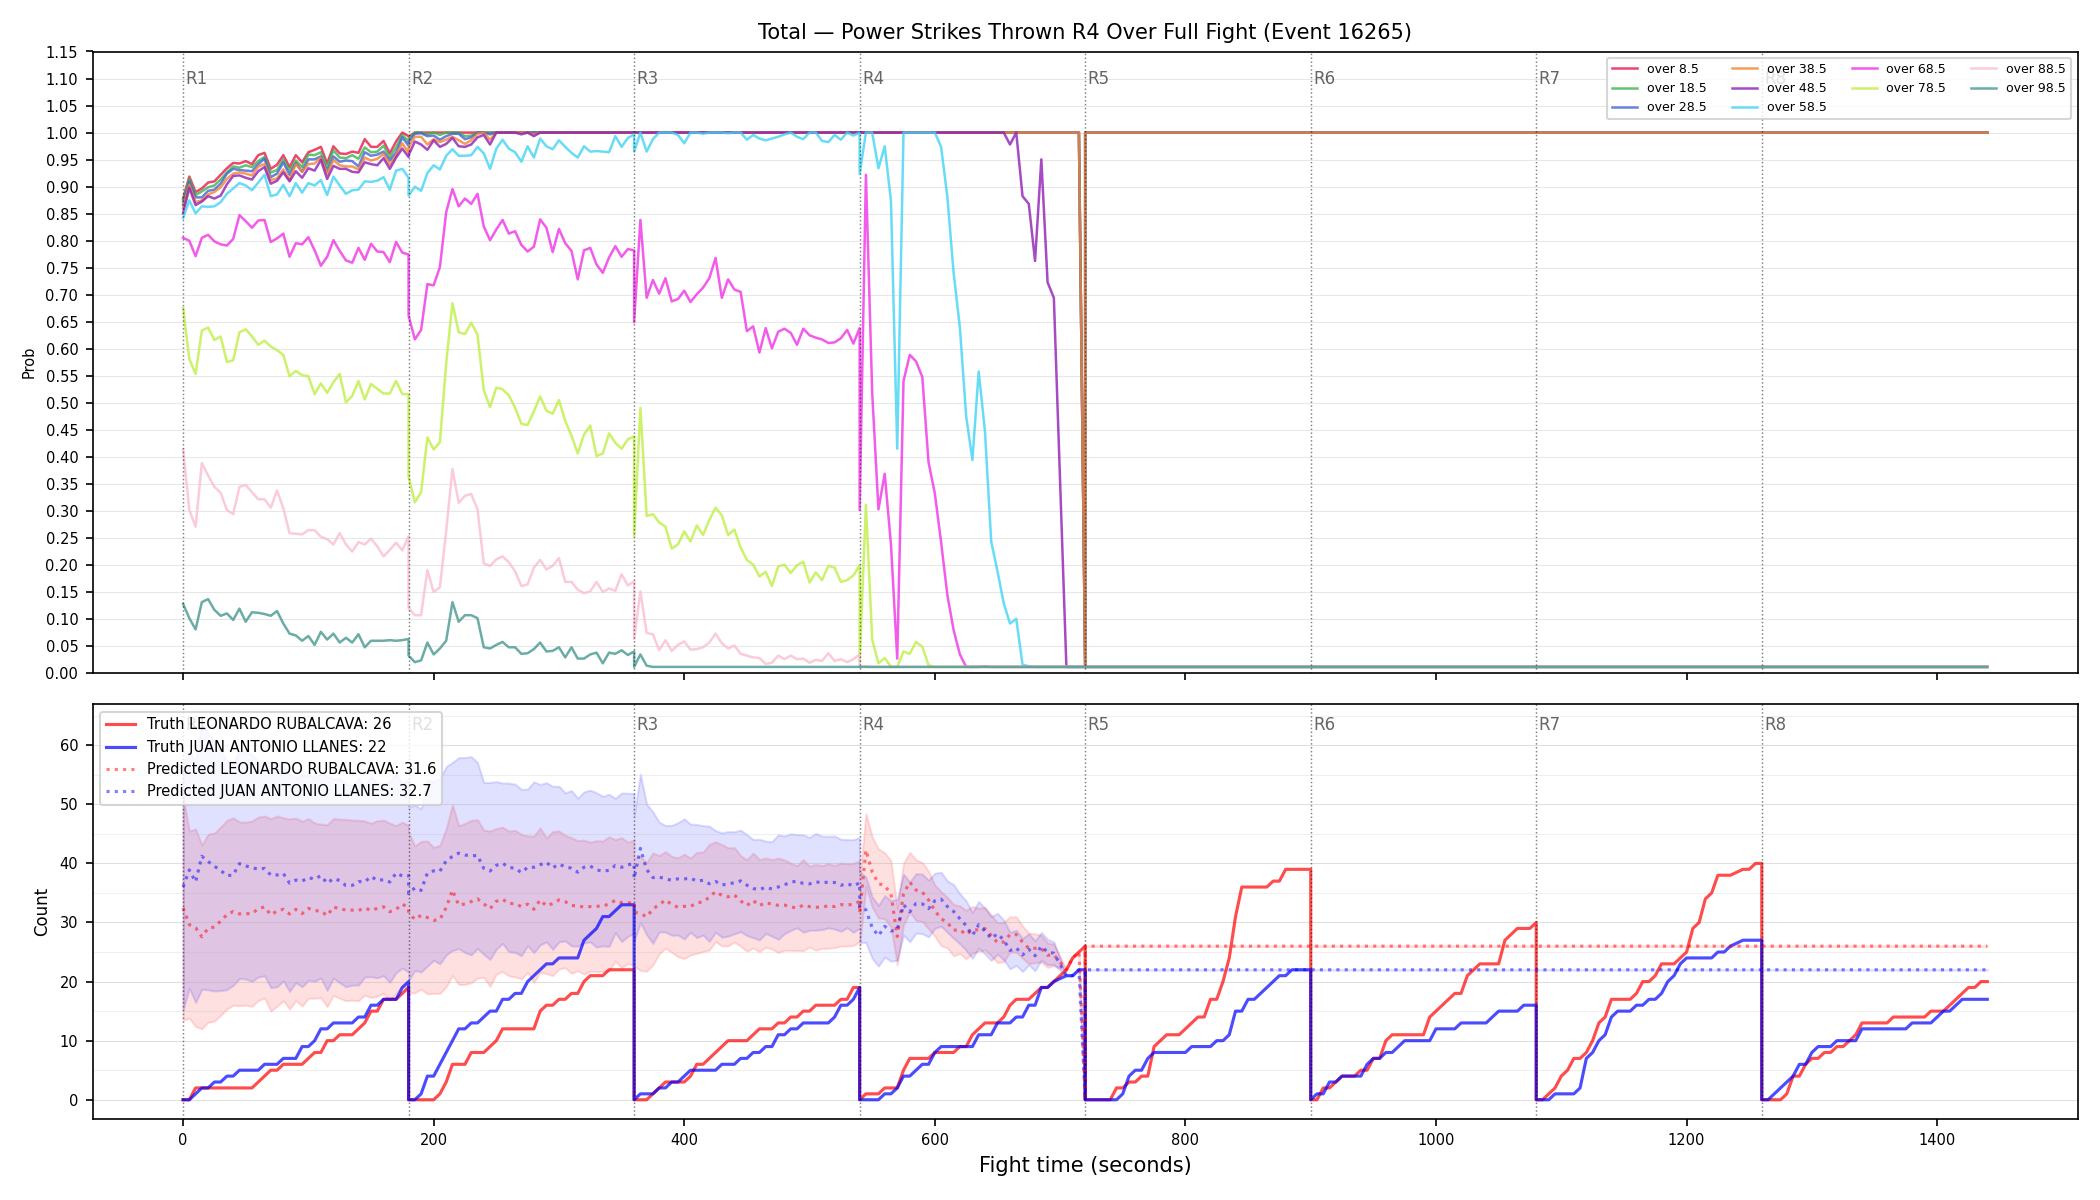Click the chart title about Power Strikes Thrown

(x=1084, y=32)
